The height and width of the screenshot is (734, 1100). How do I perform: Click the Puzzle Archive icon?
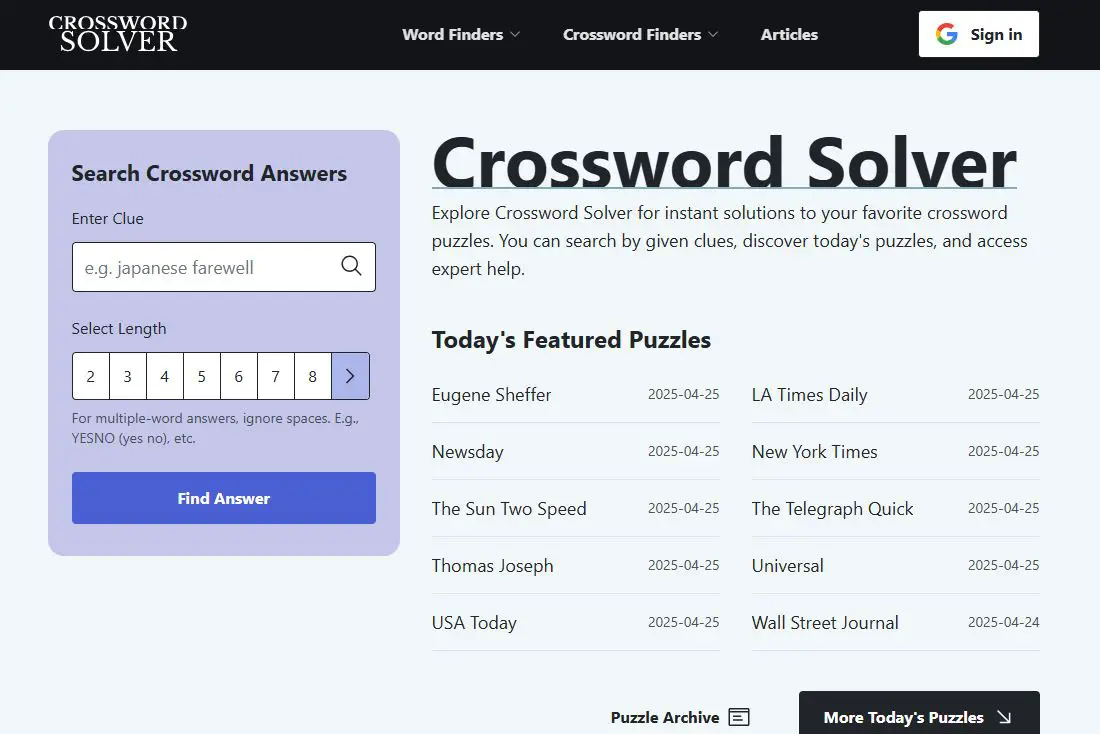pos(739,717)
